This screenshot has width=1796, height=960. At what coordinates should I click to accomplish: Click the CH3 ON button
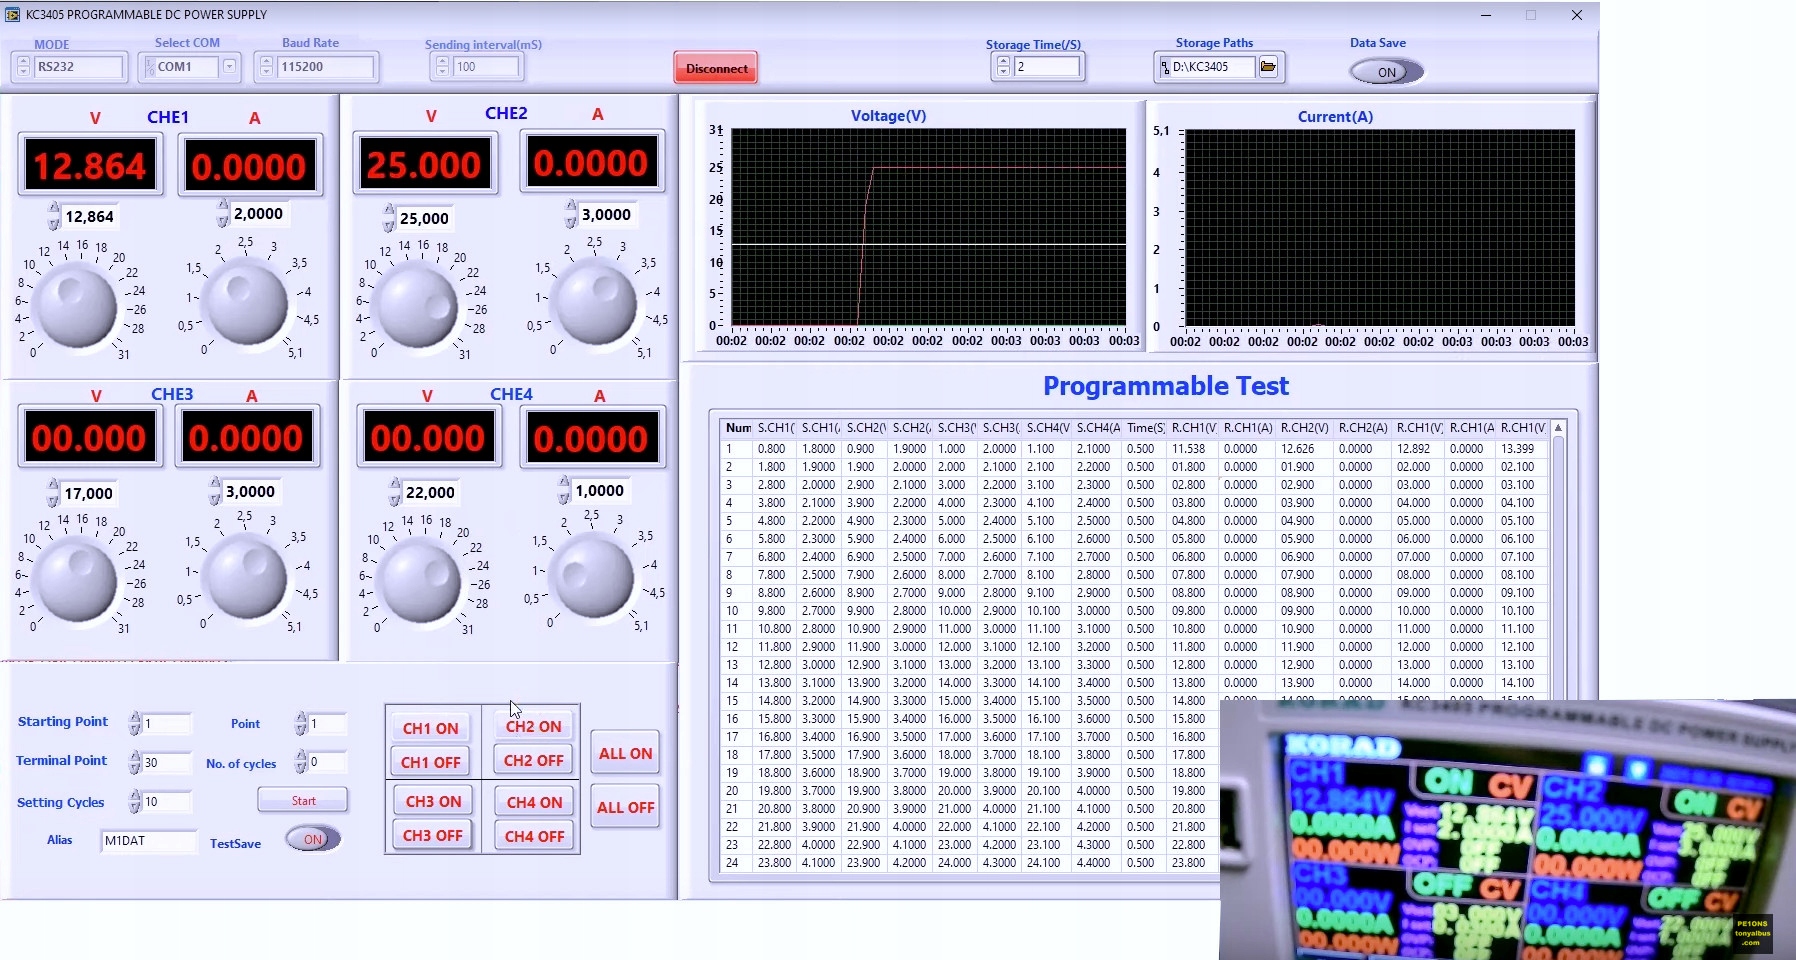pos(433,802)
